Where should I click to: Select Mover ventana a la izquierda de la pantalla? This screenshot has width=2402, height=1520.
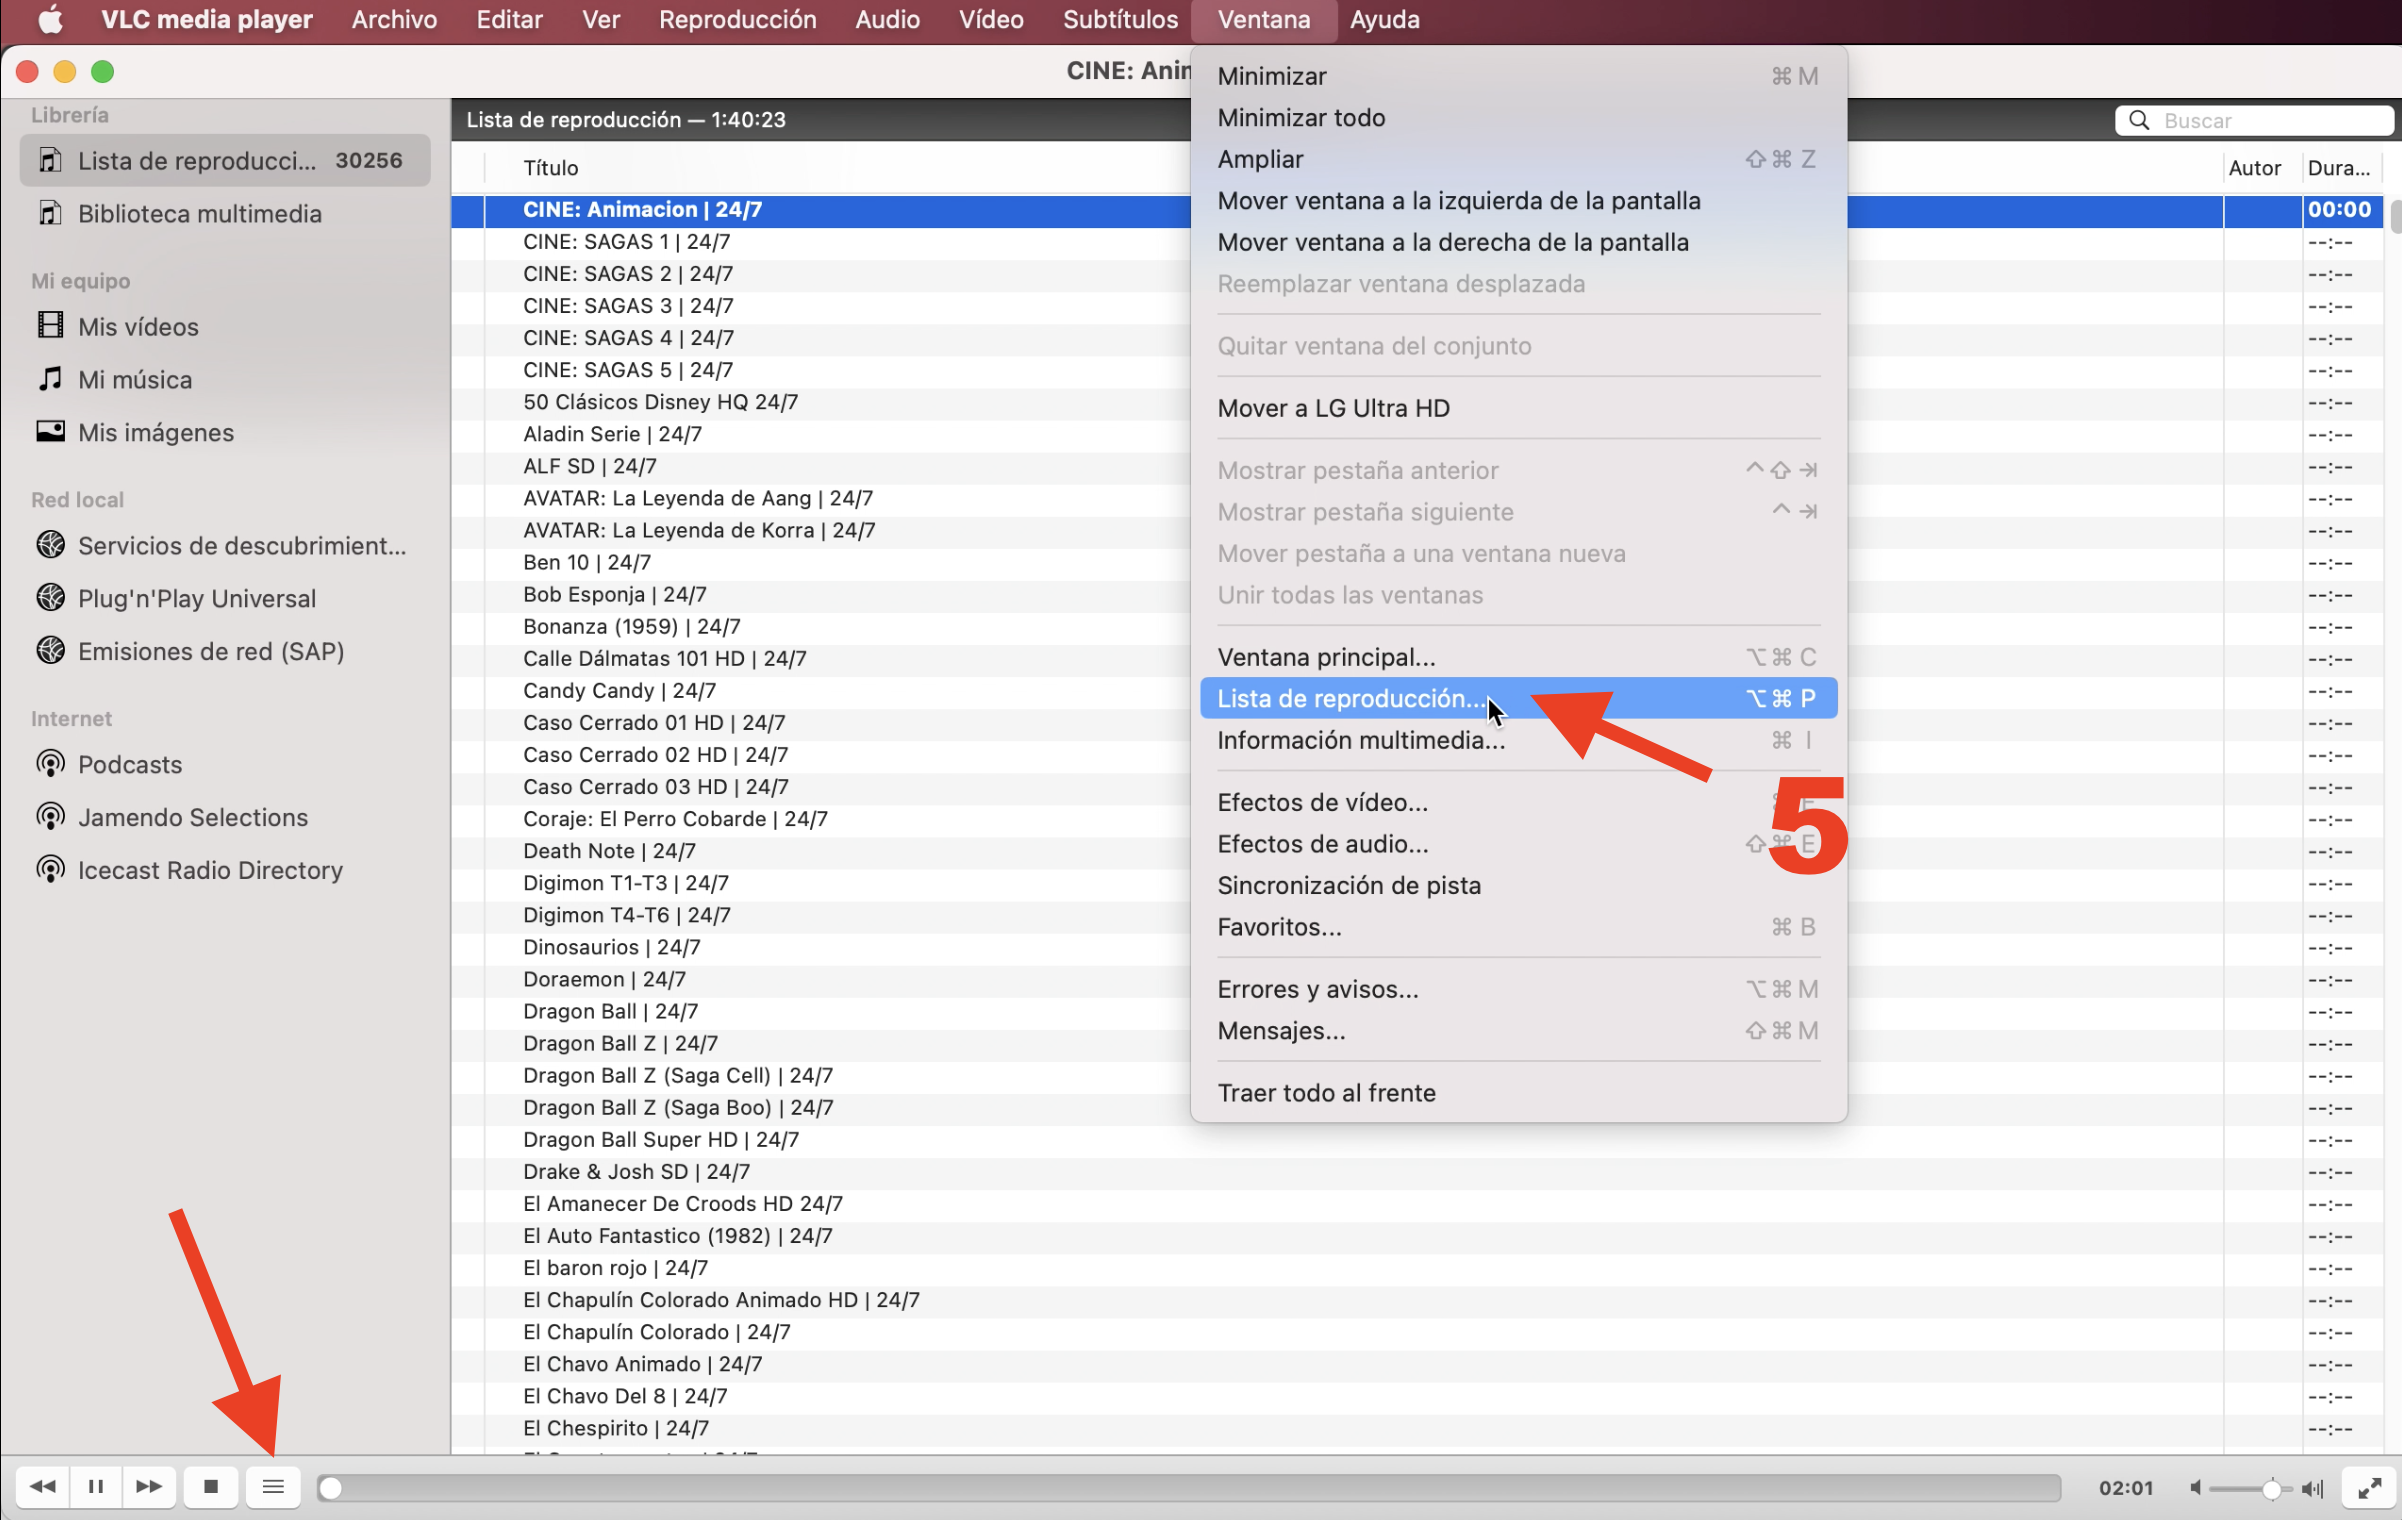tap(1518, 201)
